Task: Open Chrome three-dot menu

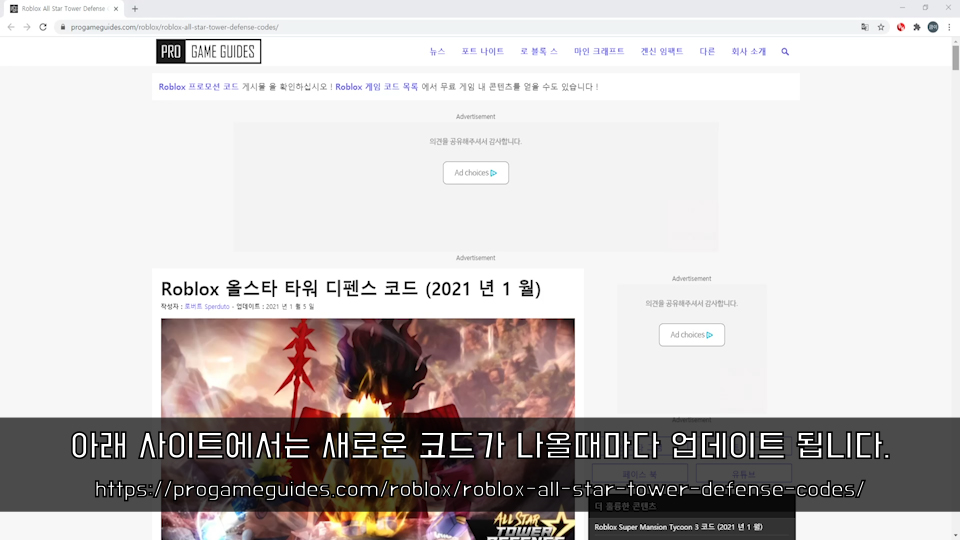Action: coord(949,27)
